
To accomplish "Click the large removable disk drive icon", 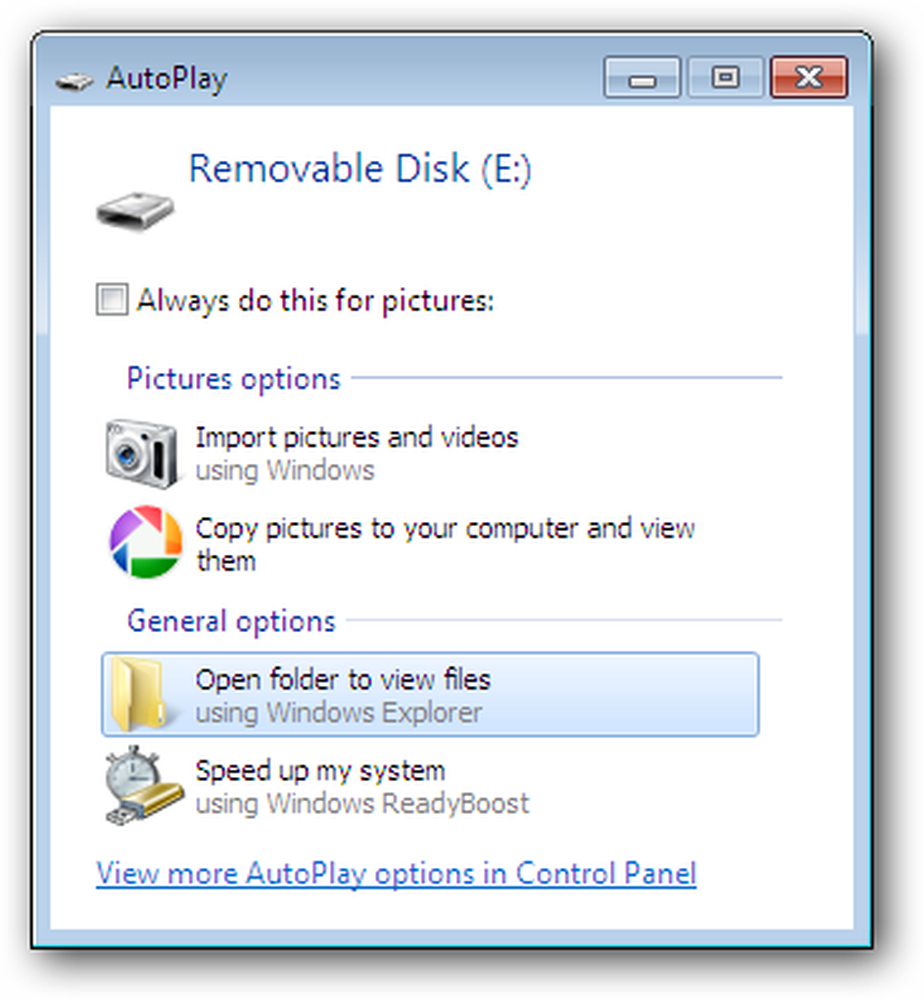I will click(x=135, y=210).
